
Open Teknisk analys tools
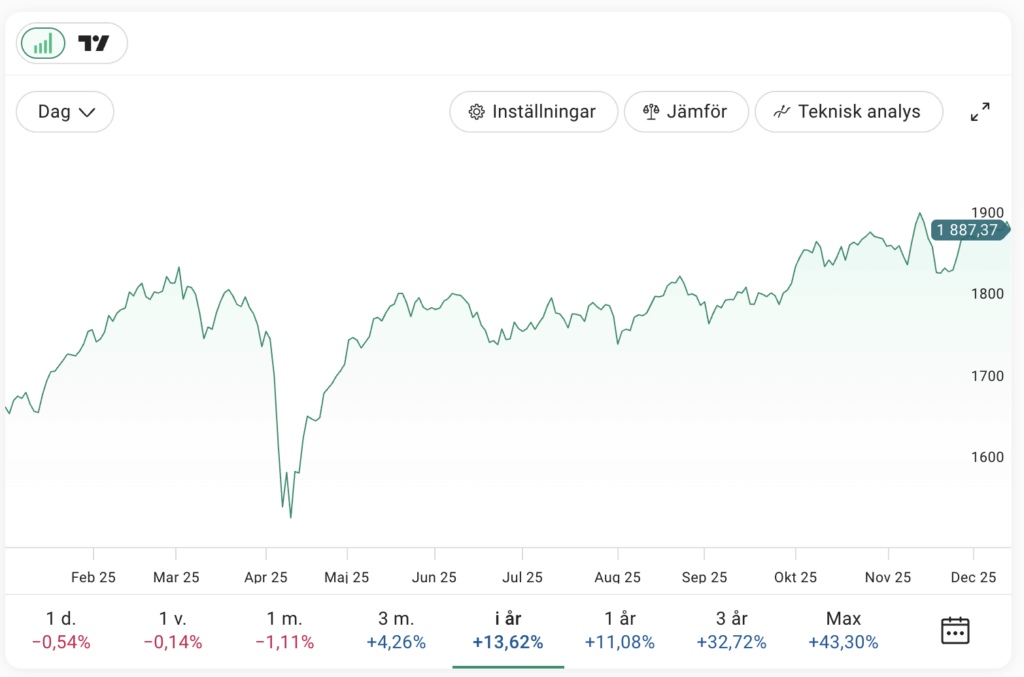coord(848,112)
